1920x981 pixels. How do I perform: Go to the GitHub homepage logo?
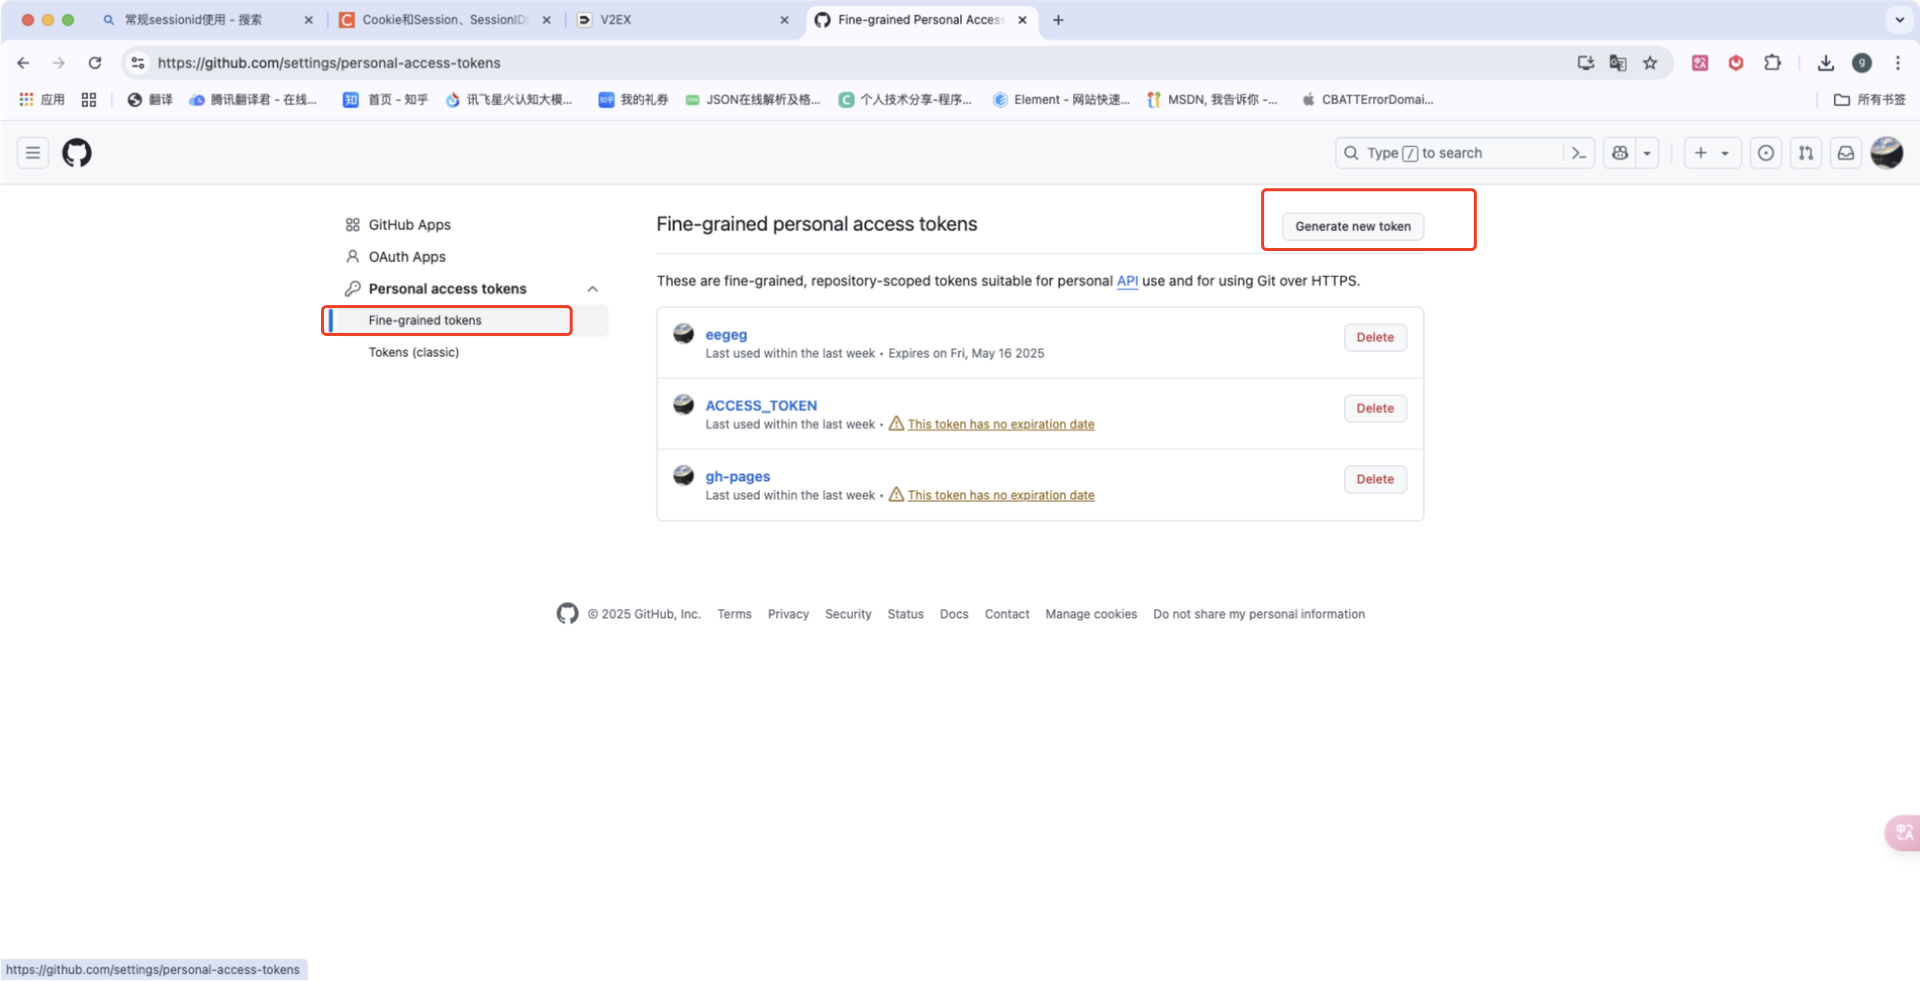77,153
